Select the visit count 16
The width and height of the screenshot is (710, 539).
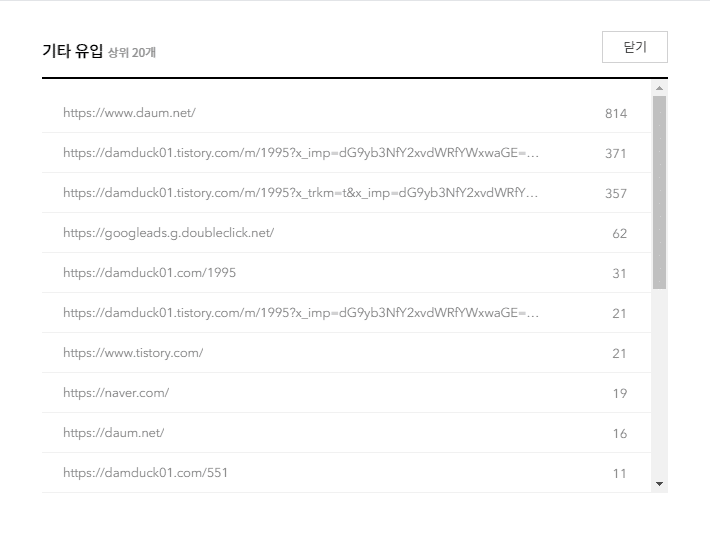[x=620, y=433]
